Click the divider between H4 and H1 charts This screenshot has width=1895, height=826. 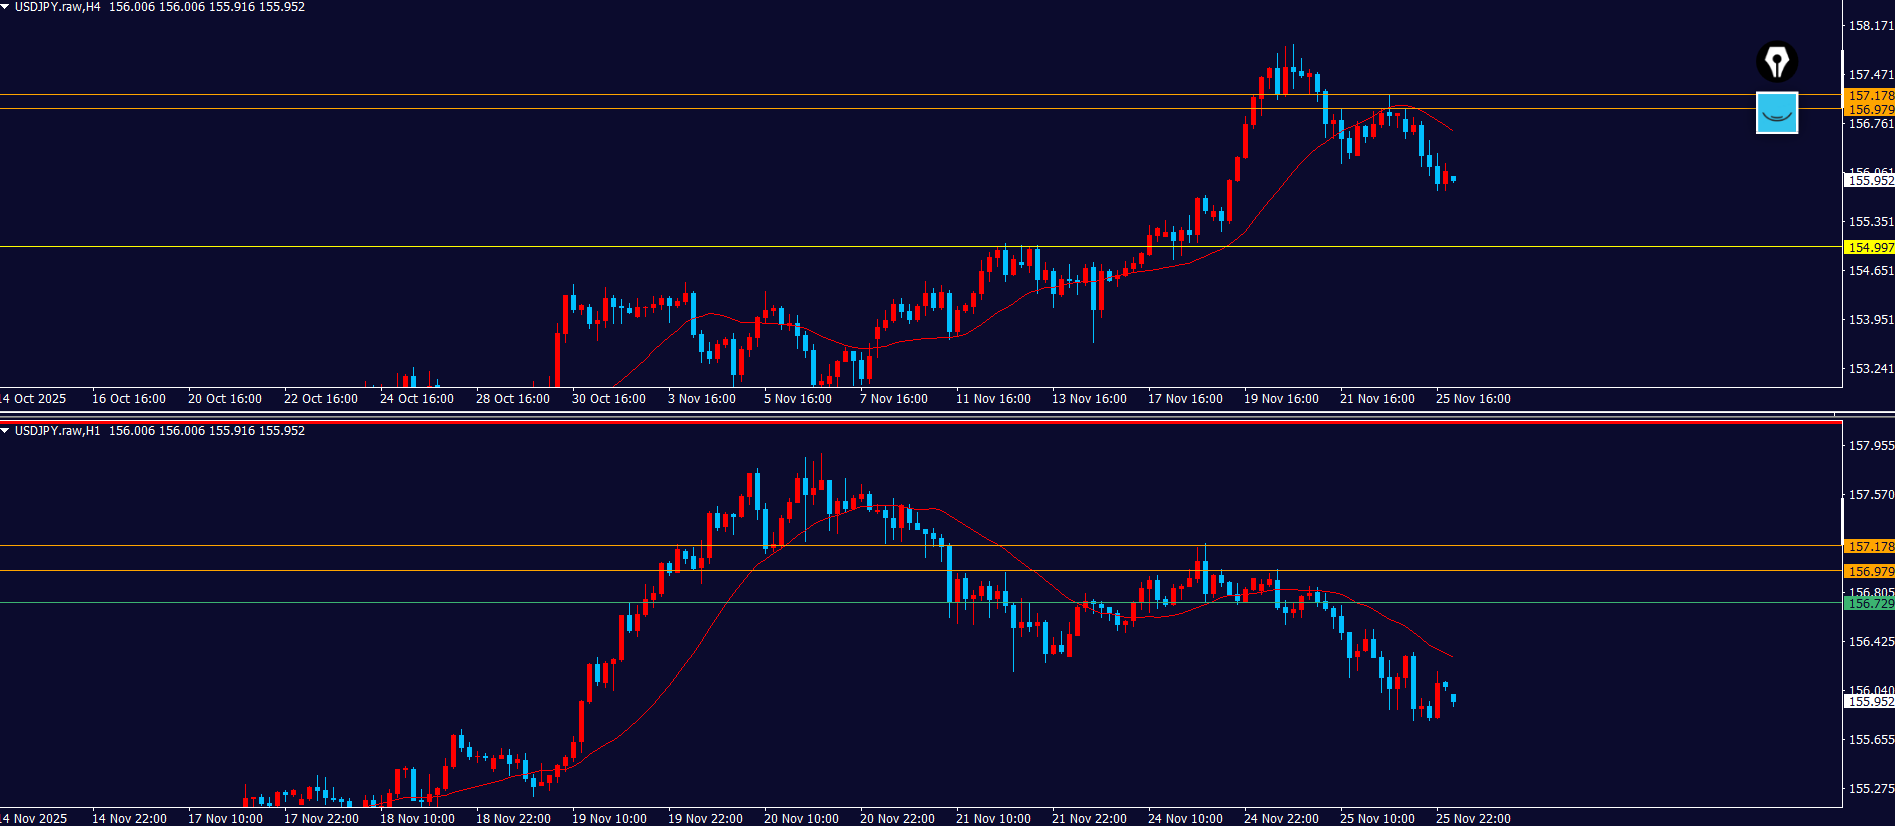click(x=920, y=414)
